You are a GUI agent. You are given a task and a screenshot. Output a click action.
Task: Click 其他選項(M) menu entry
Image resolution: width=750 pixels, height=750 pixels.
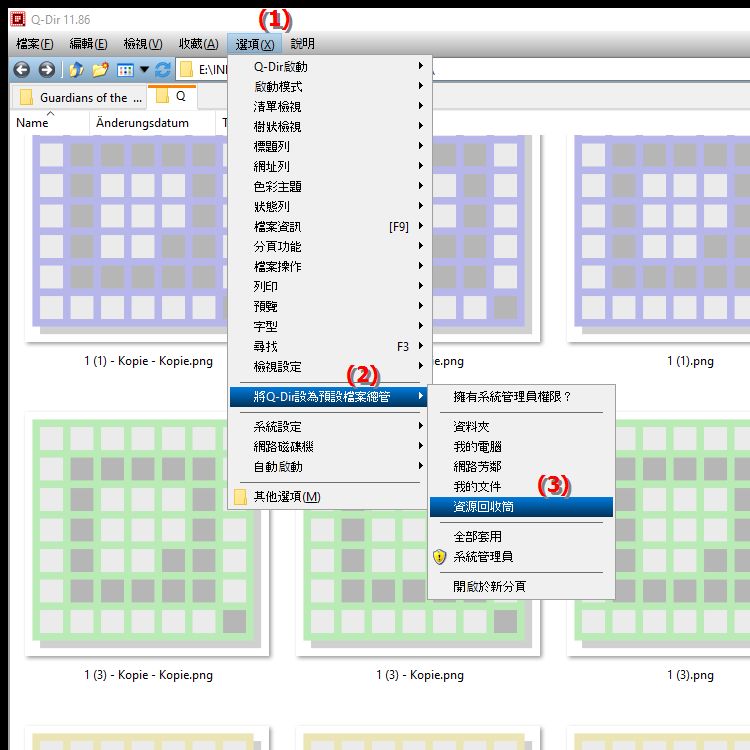287,497
